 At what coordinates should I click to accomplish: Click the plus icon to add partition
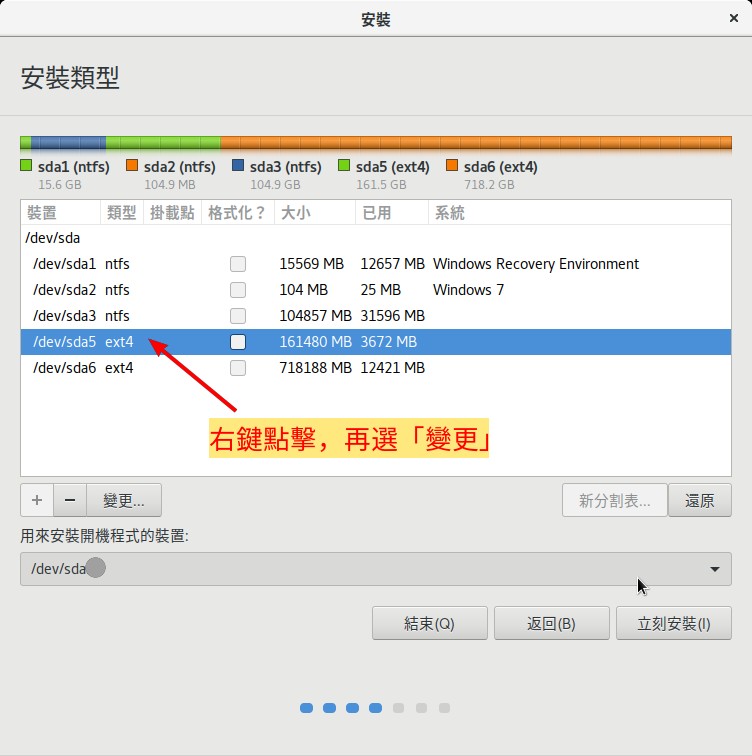[x=37, y=500]
